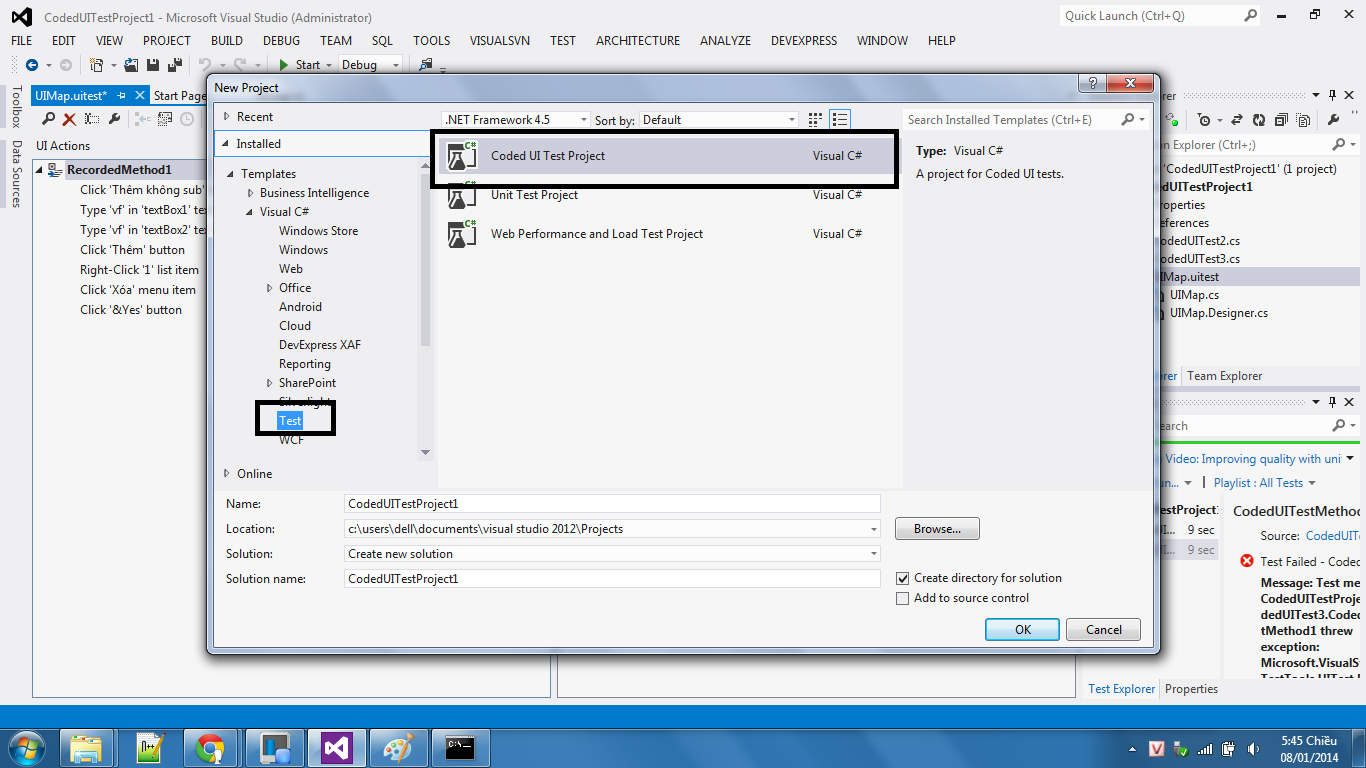
Task: Click the Cancel button
Action: coord(1103,629)
